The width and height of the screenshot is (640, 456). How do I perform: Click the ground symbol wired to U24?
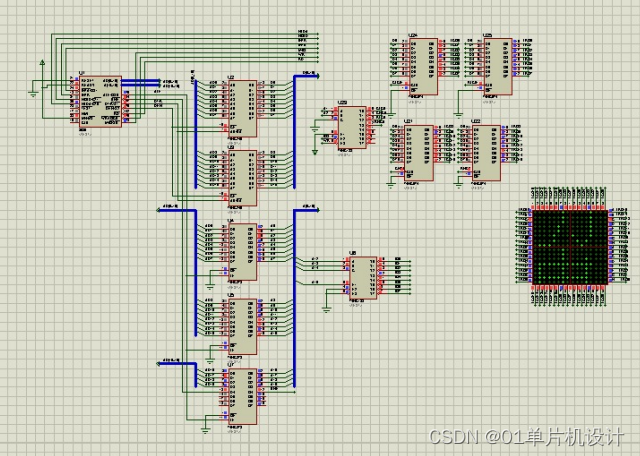391,115
